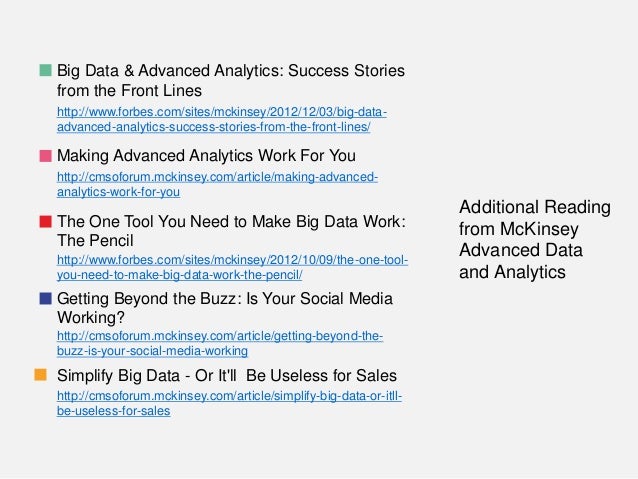This screenshot has width=638, height=479.
Task: Select The One Tool You Need heading
Action: pyautogui.click(x=232, y=231)
